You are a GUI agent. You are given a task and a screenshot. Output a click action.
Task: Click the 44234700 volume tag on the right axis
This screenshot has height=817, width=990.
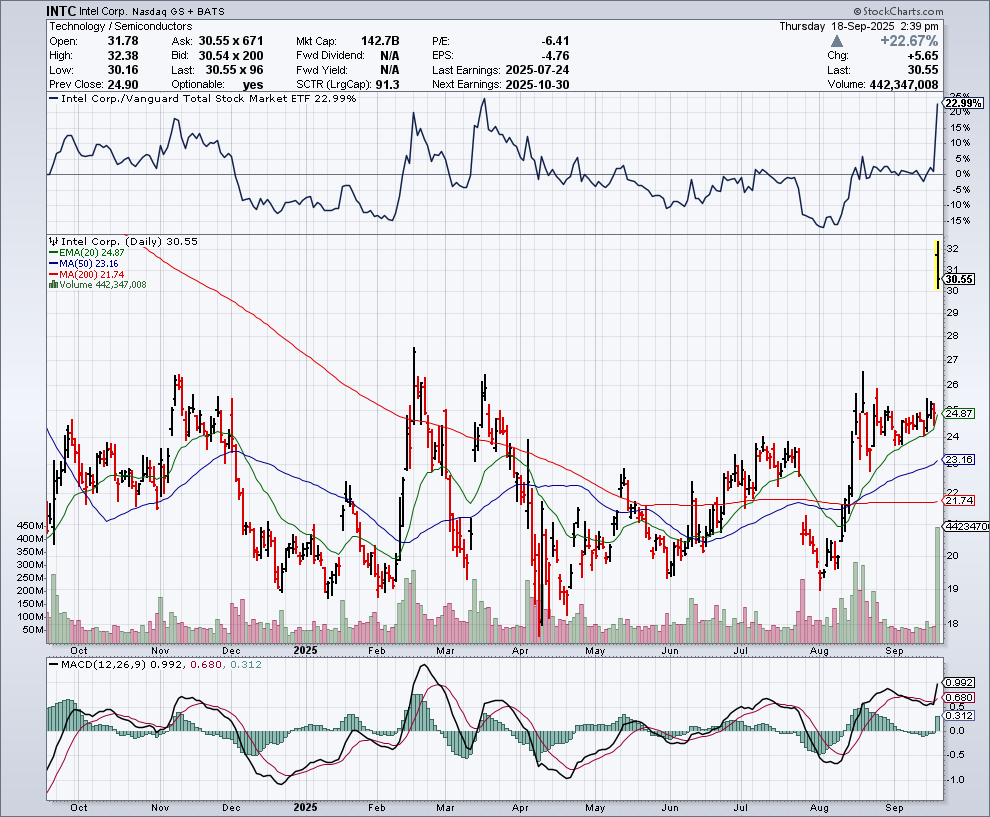(967, 527)
